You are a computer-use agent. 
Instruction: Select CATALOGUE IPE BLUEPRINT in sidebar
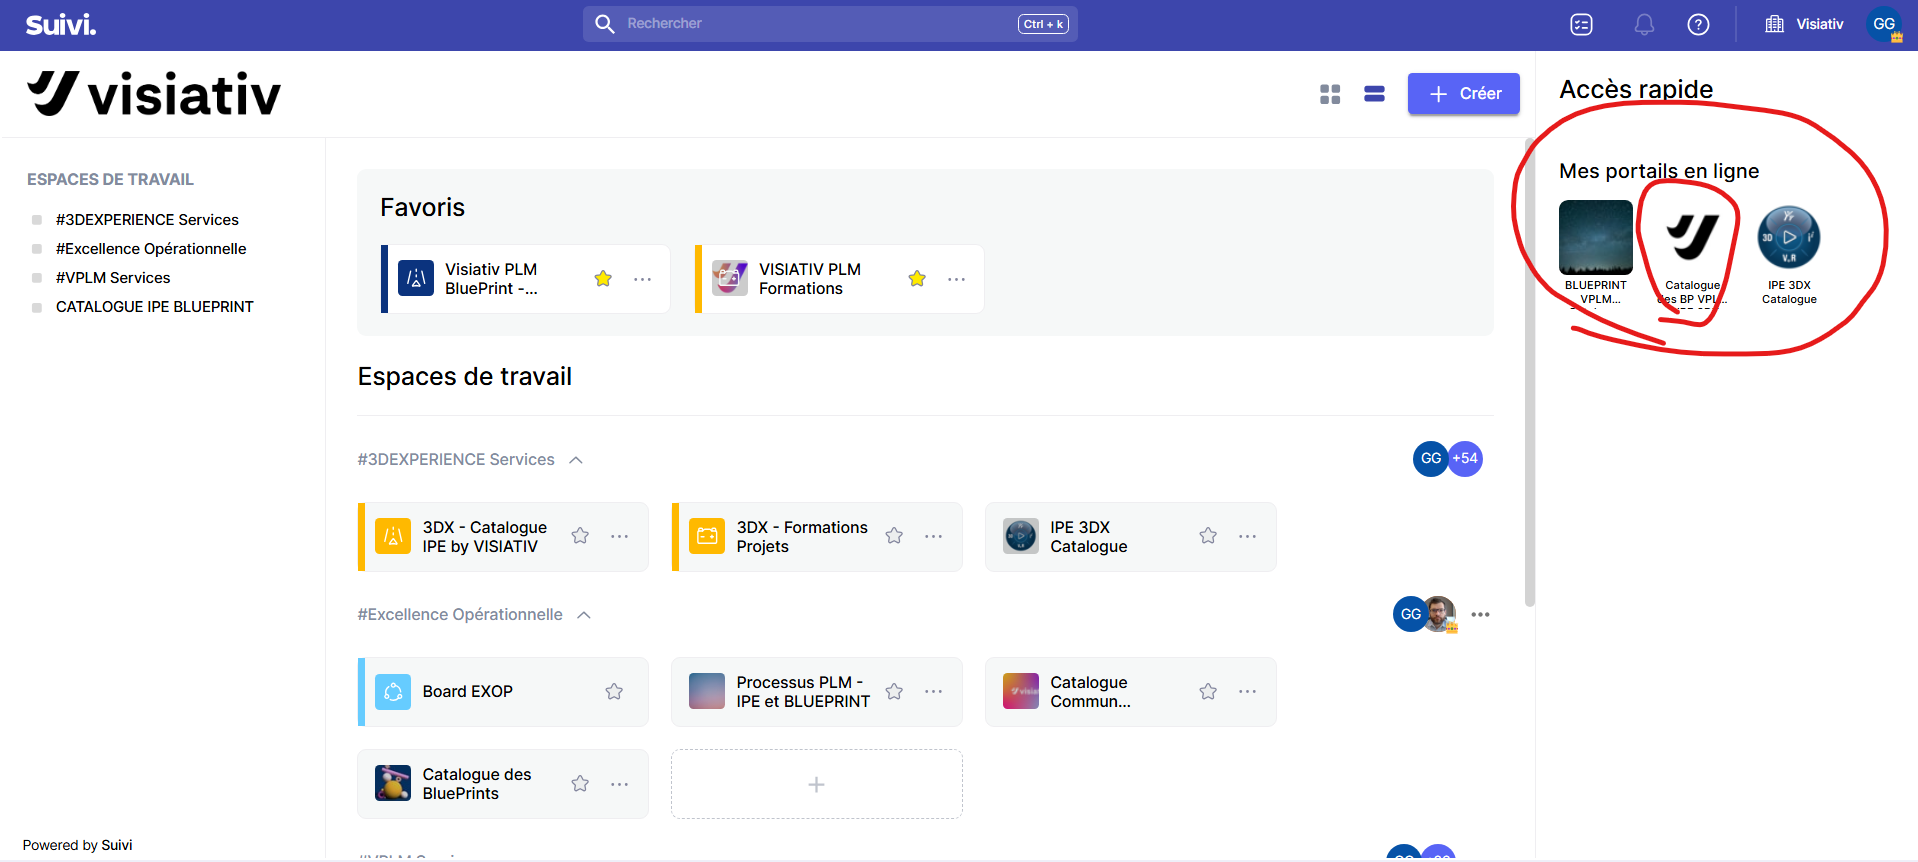pos(154,307)
